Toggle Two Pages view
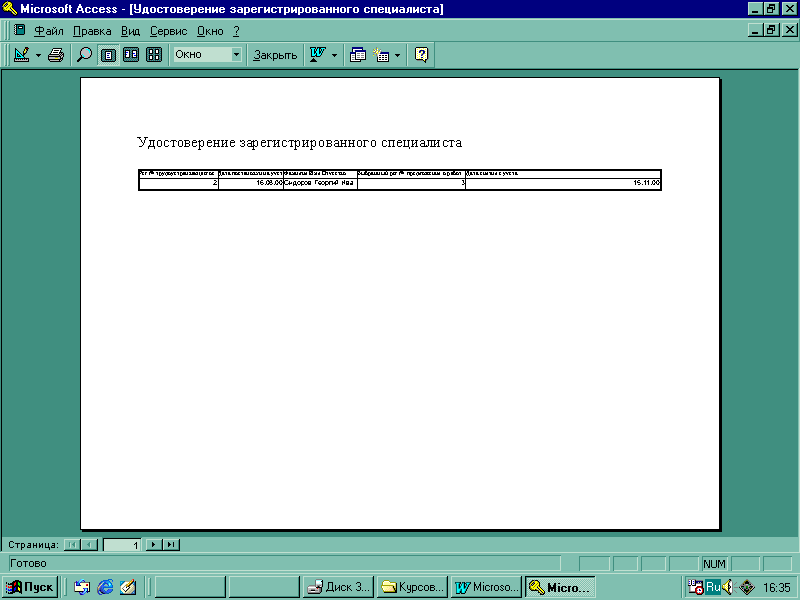This screenshot has height=600, width=800. (131, 55)
